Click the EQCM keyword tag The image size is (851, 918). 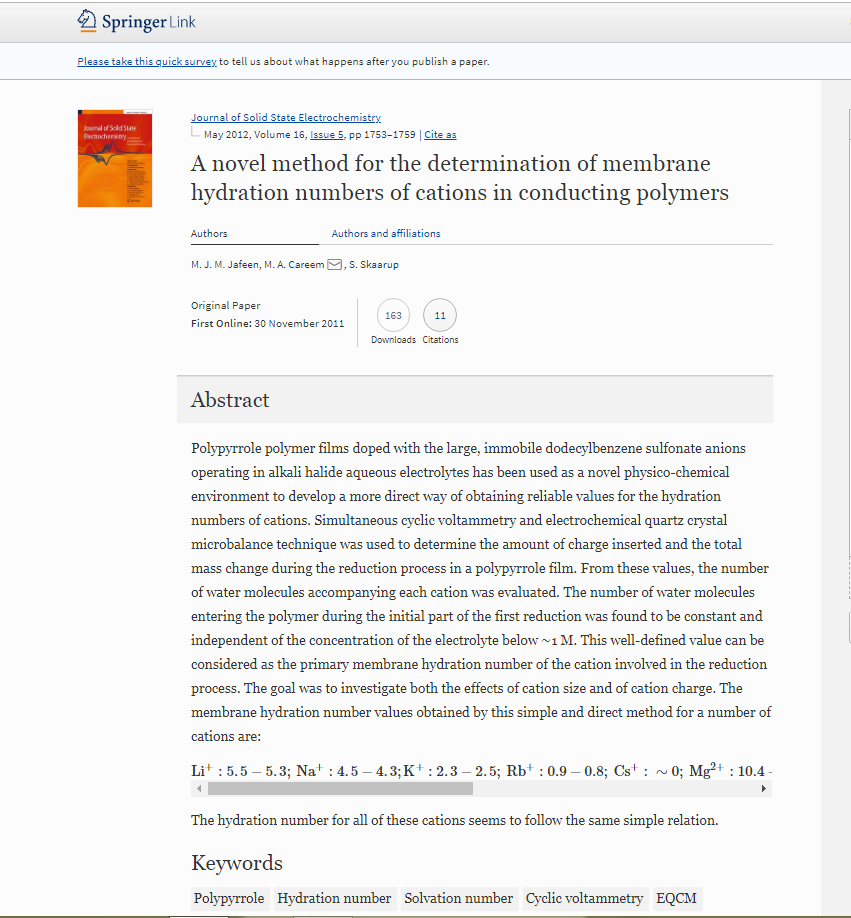point(676,898)
